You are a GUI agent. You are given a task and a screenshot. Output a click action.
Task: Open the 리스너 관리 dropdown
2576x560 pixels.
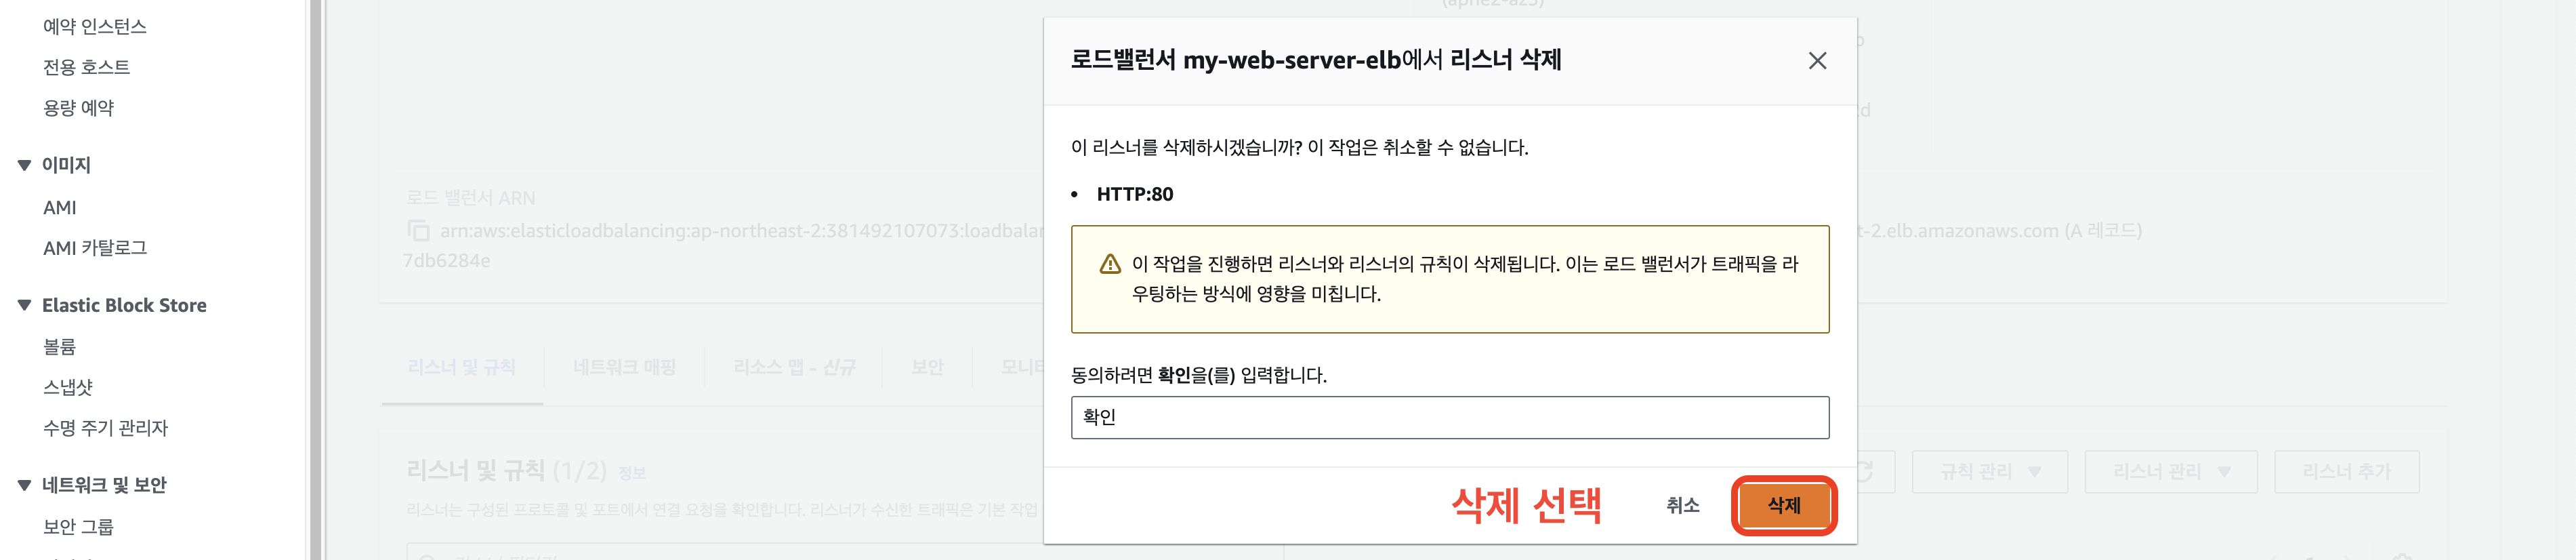point(2170,471)
